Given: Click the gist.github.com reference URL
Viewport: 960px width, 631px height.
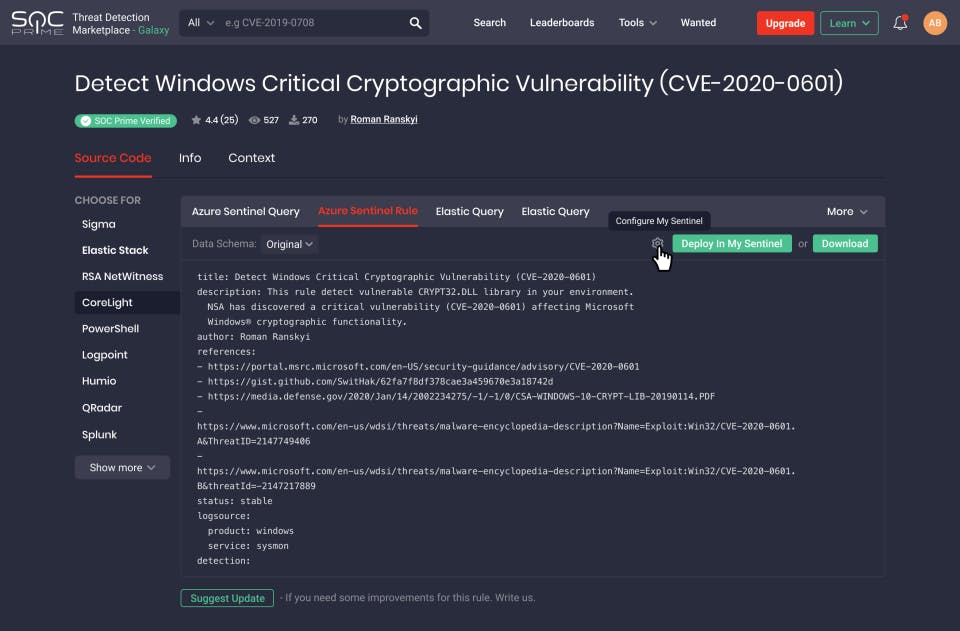Looking at the screenshot, I should [380, 381].
